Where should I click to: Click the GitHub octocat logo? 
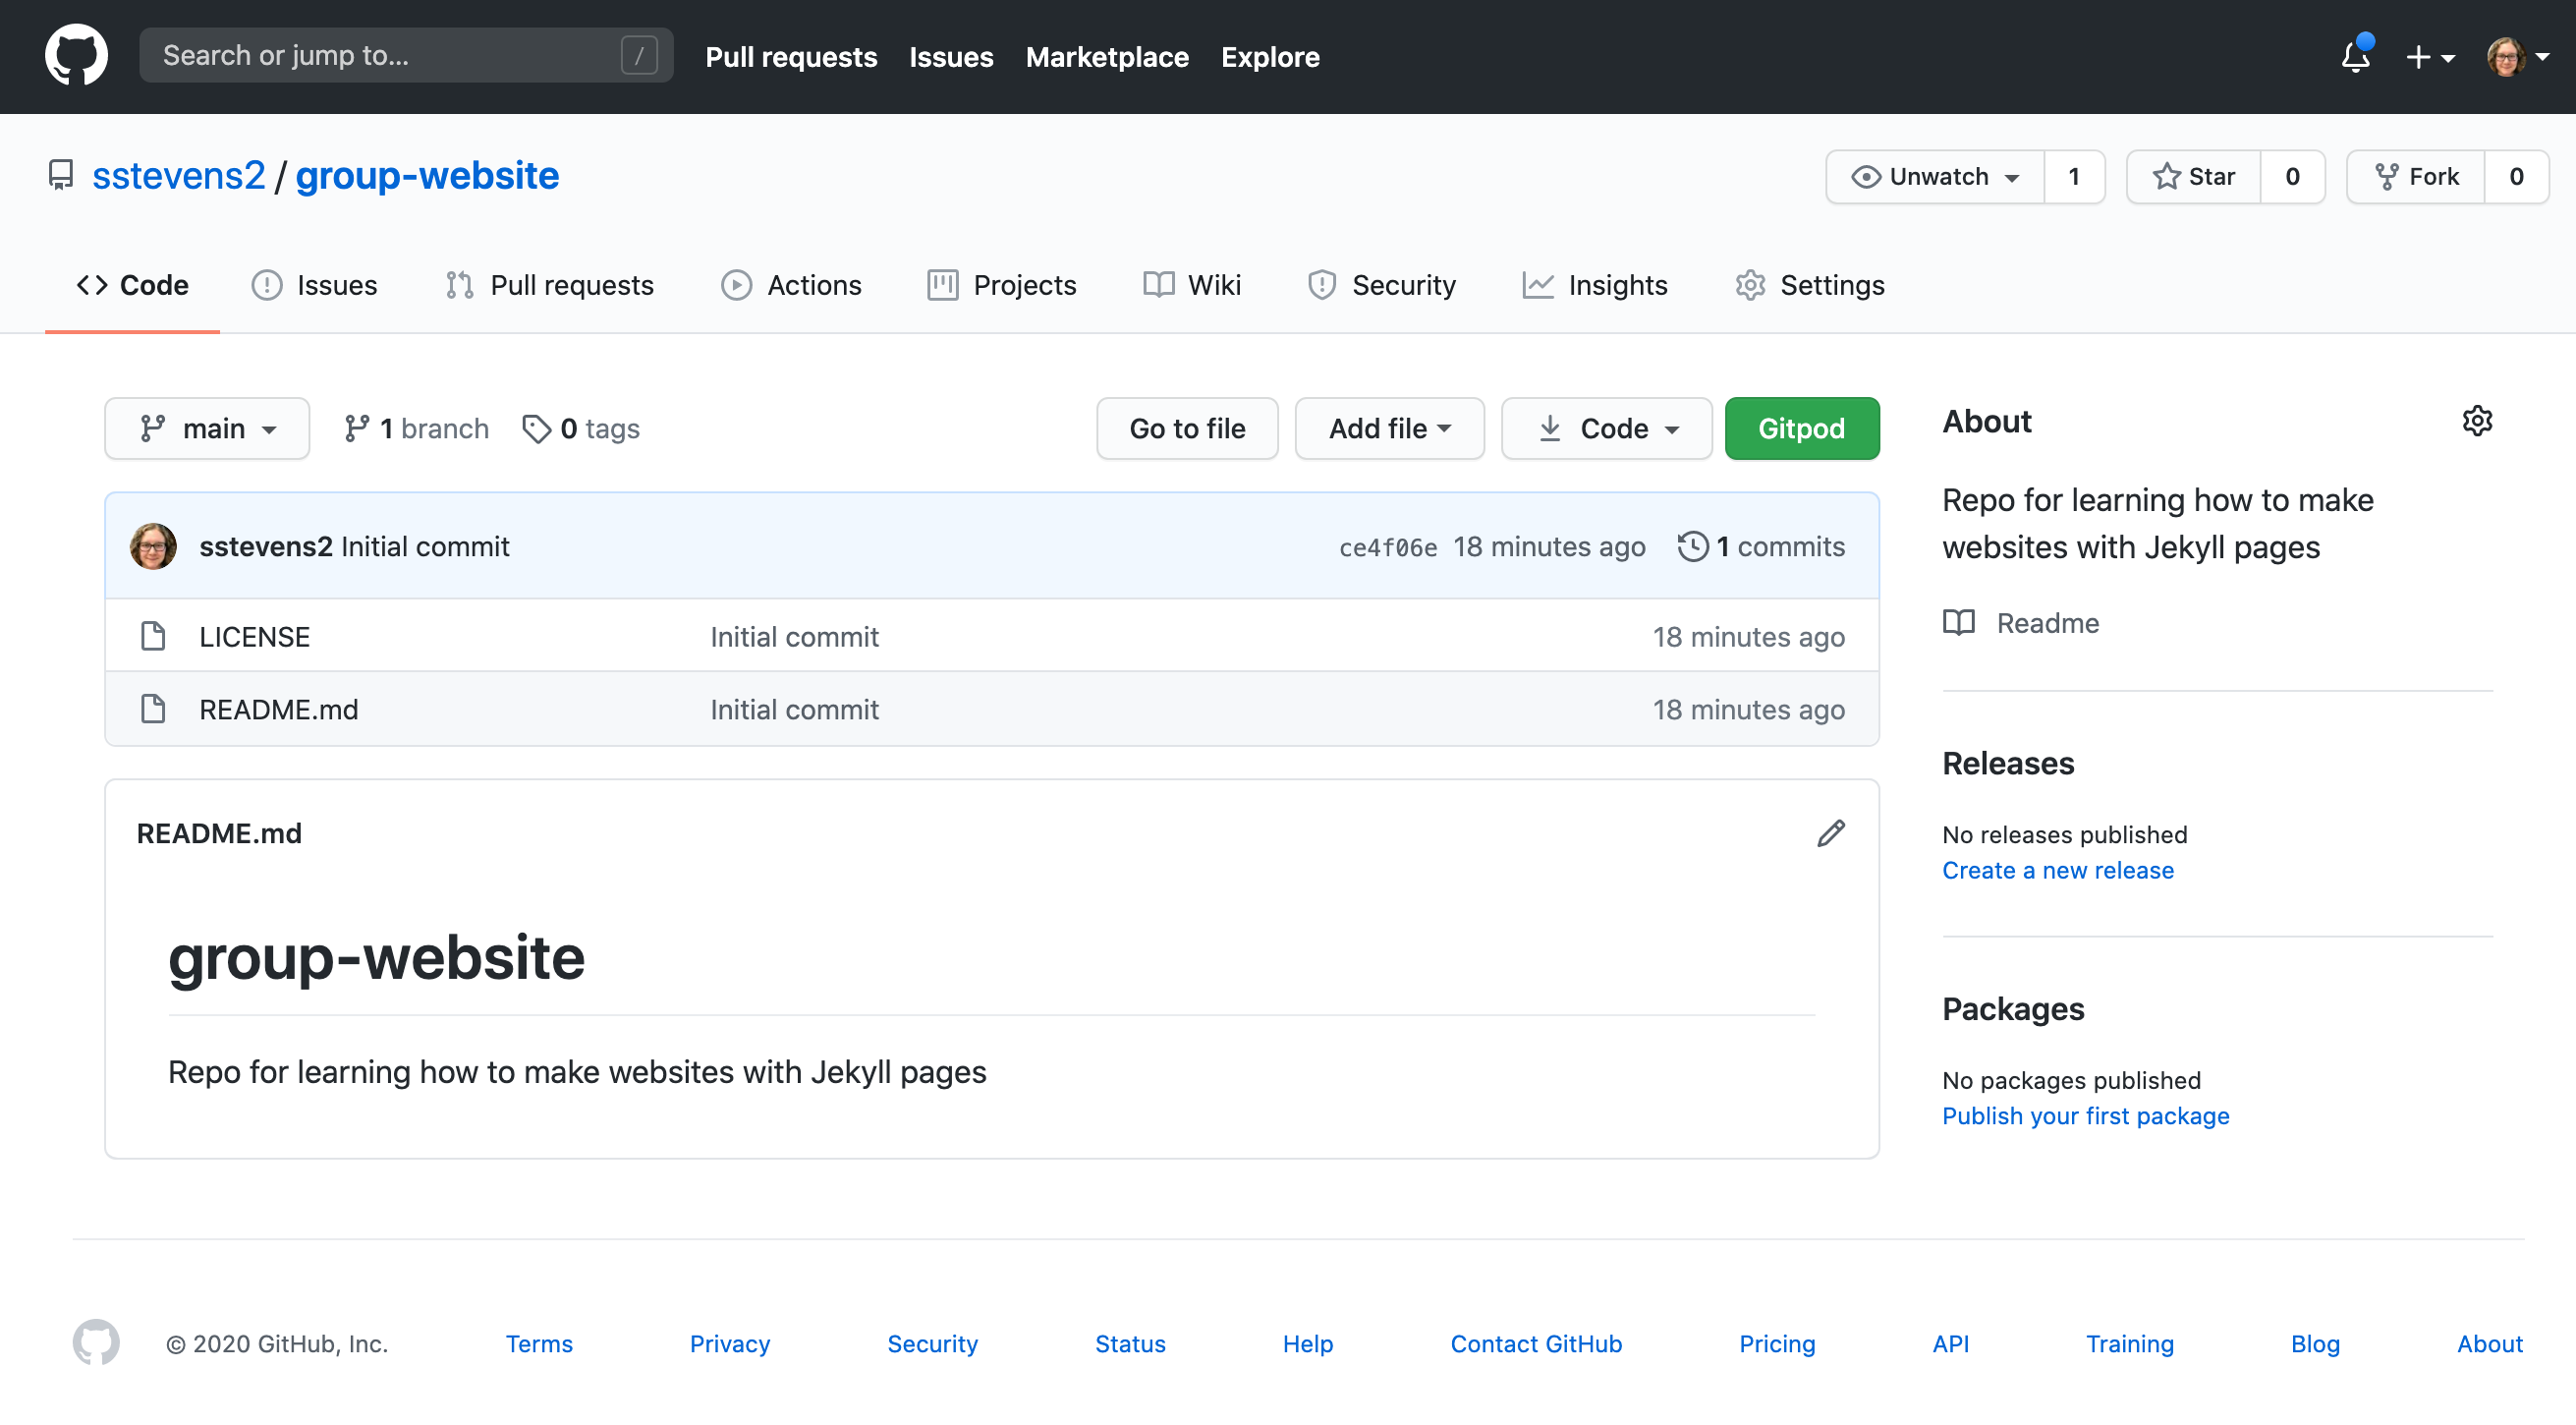click(x=75, y=55)
